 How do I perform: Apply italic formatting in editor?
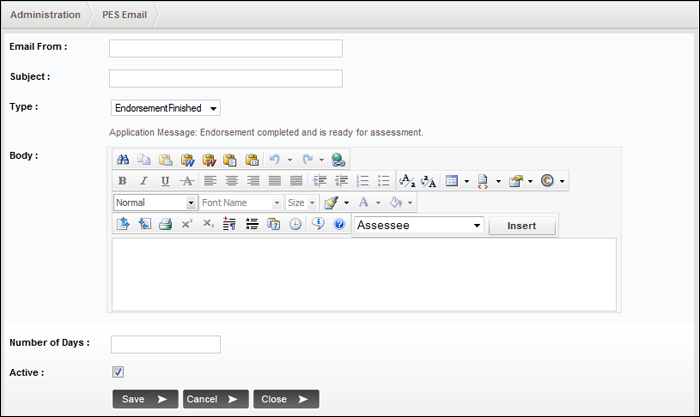[143, 181]
